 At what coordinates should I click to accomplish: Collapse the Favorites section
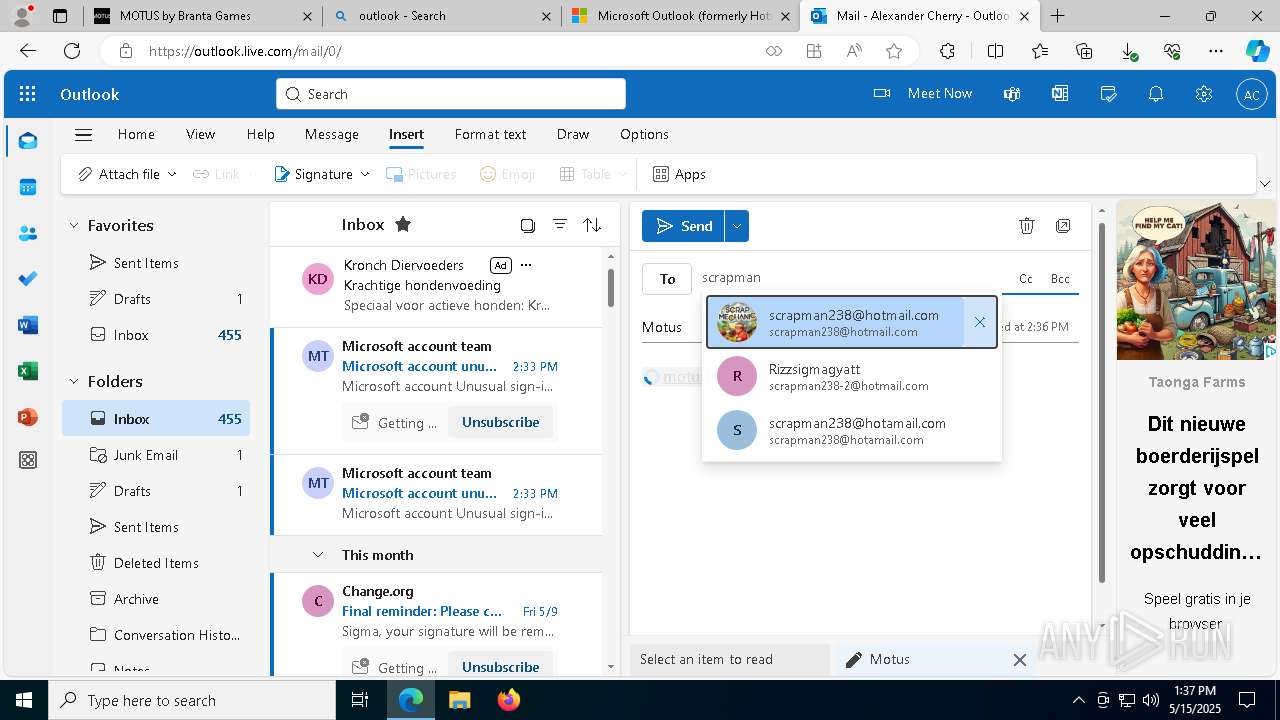(x=73, y=226)
